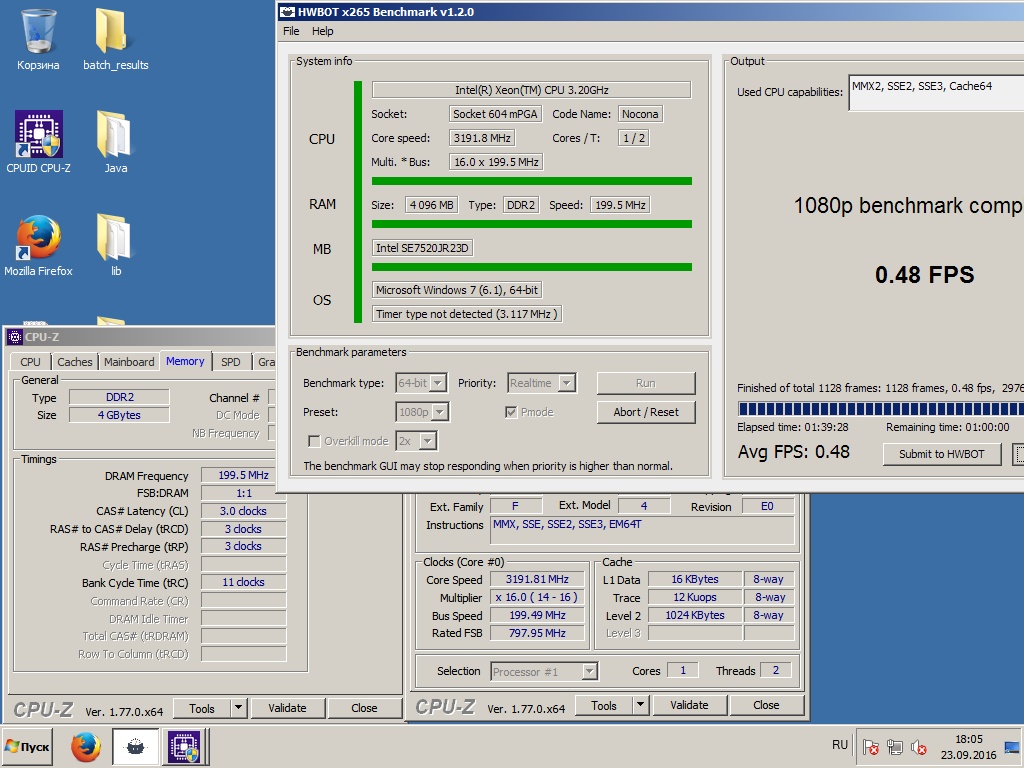Click DRAM Frequency 199.5 MHz value
This screenshot has height=768, width=1024.
[x=243, y=475]
